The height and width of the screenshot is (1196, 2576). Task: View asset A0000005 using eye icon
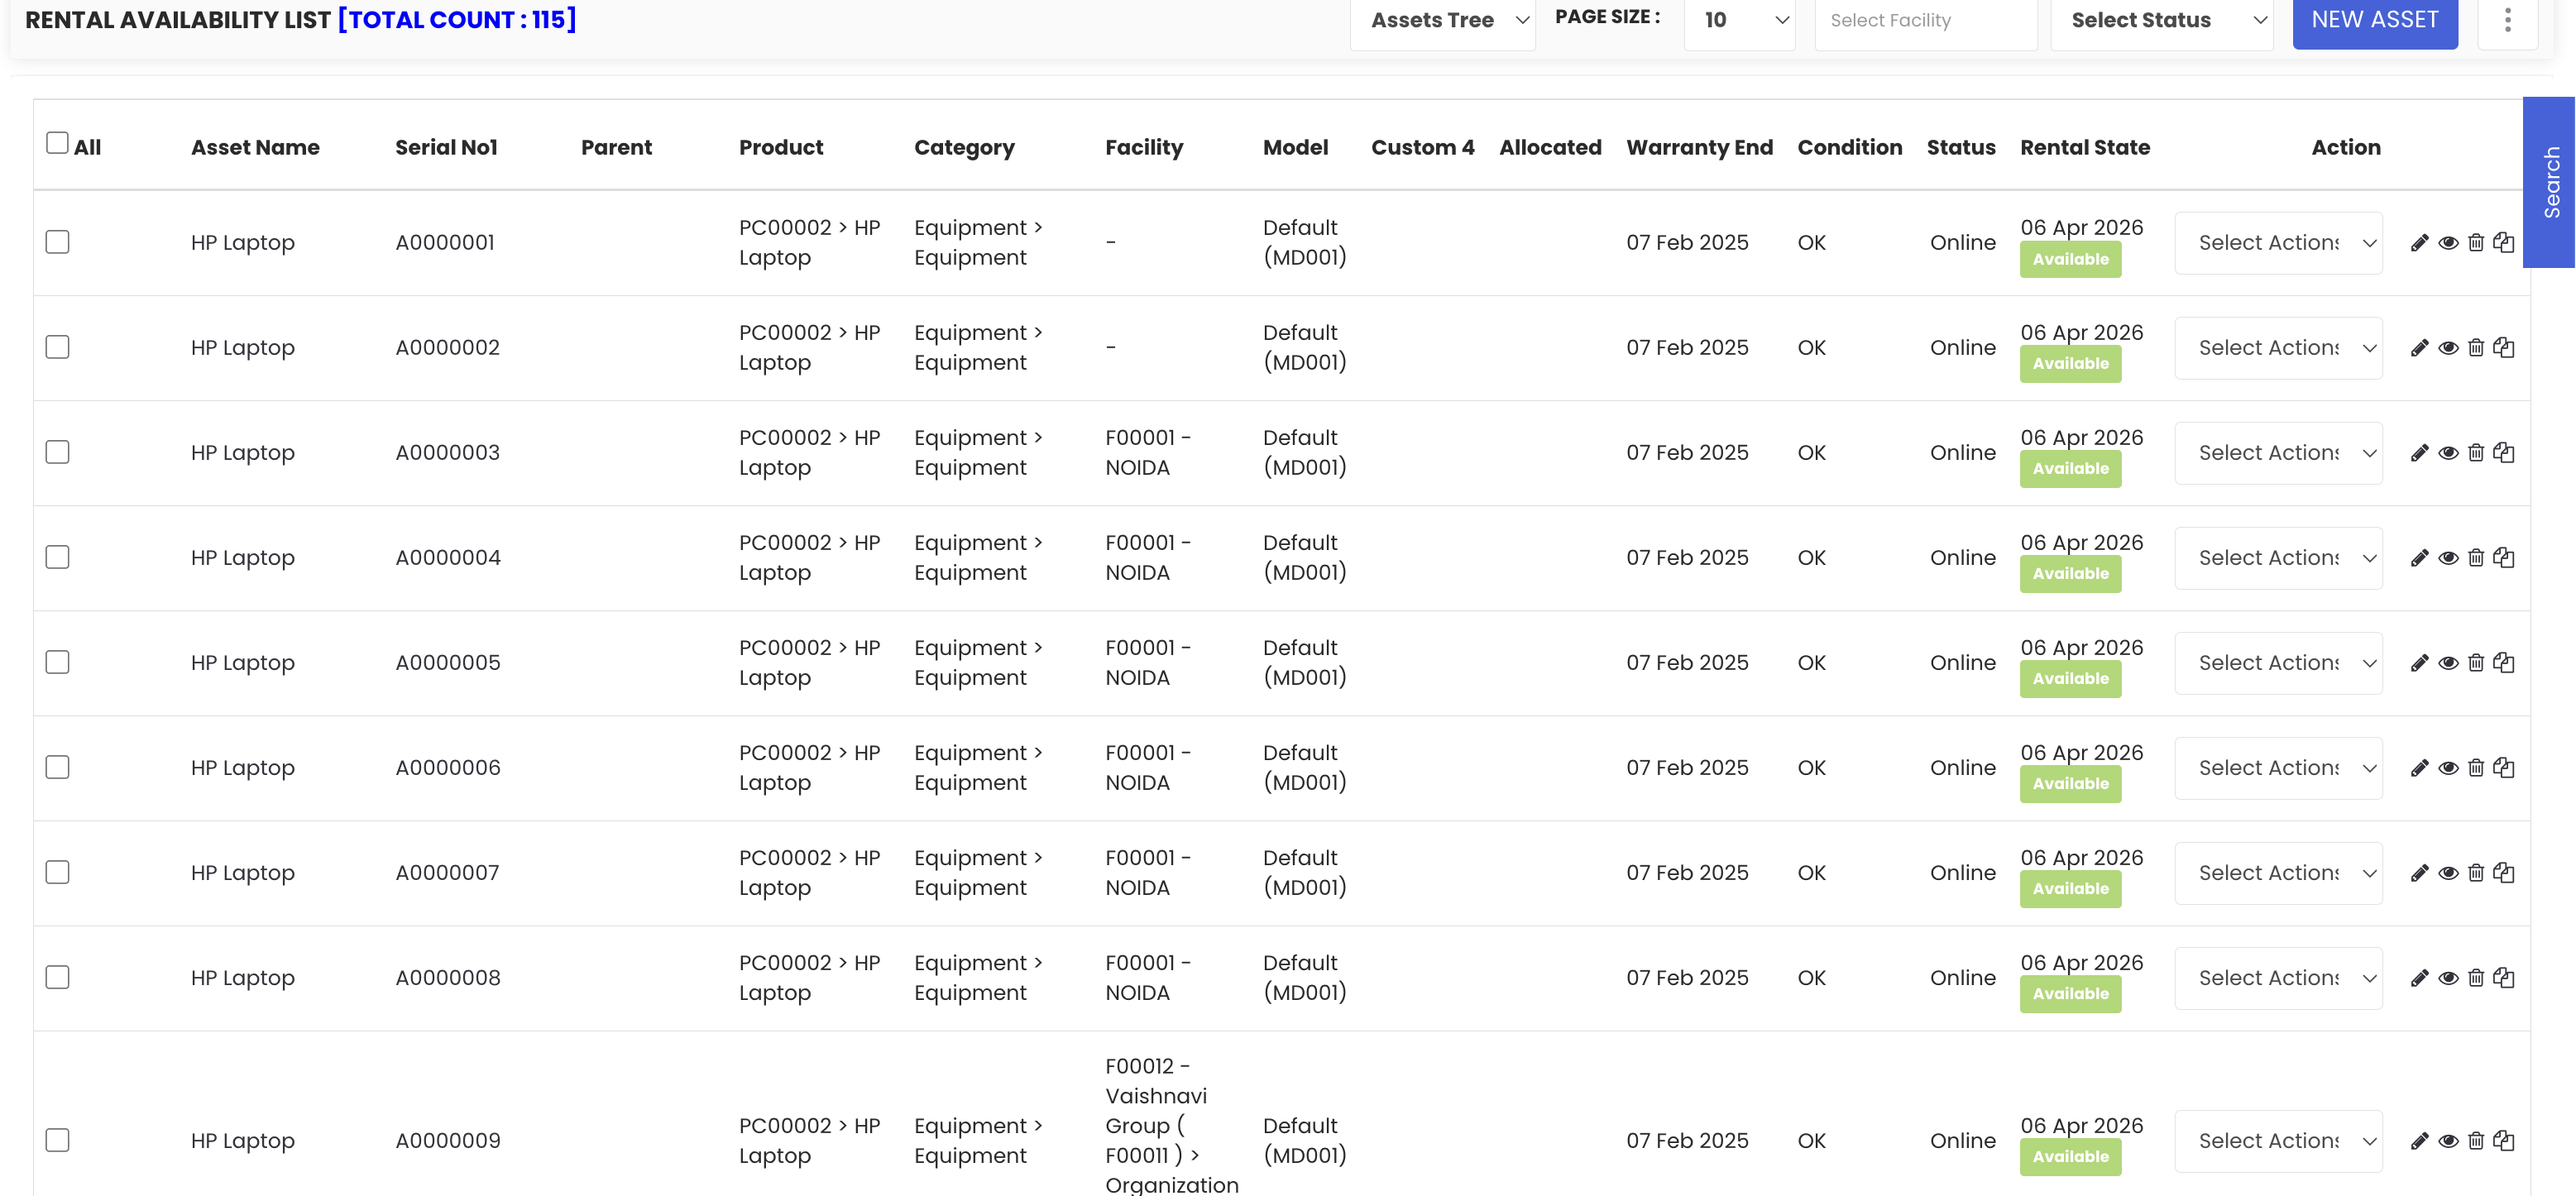[x=2448, y=663]
